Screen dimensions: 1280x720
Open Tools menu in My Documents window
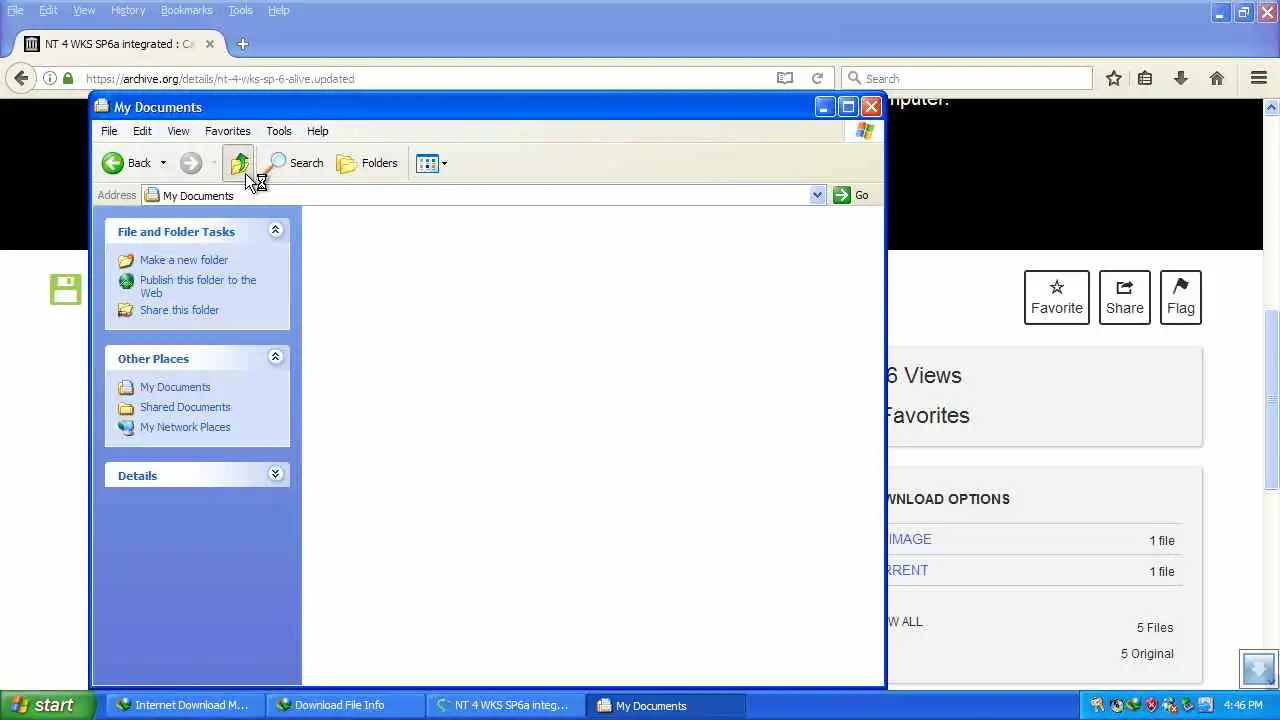[x=278, y=131]
